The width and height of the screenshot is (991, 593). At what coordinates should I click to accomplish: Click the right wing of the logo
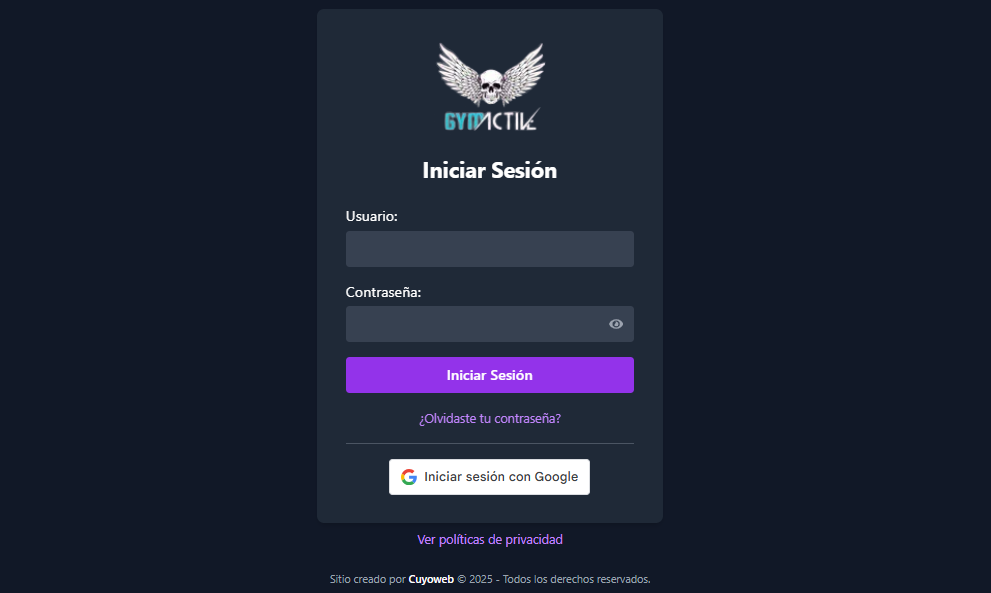coord(524,70)
